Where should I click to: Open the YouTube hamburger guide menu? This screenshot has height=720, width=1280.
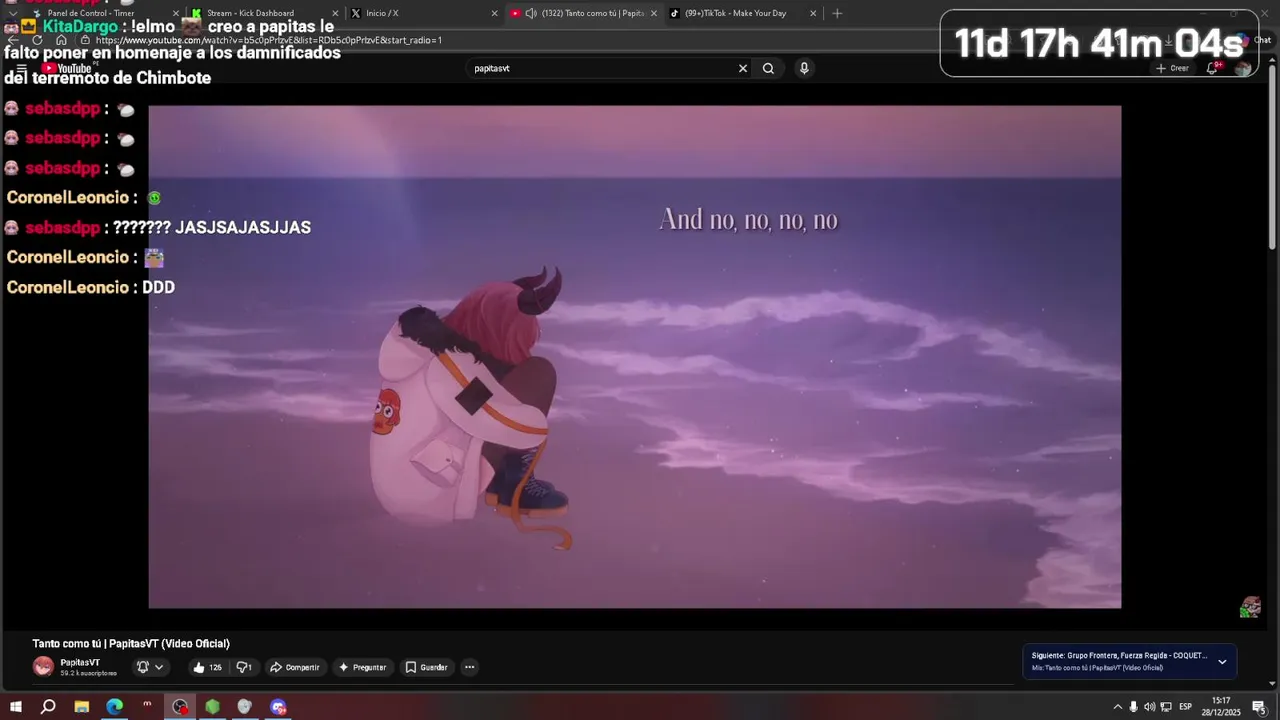[x=21, y=69]
